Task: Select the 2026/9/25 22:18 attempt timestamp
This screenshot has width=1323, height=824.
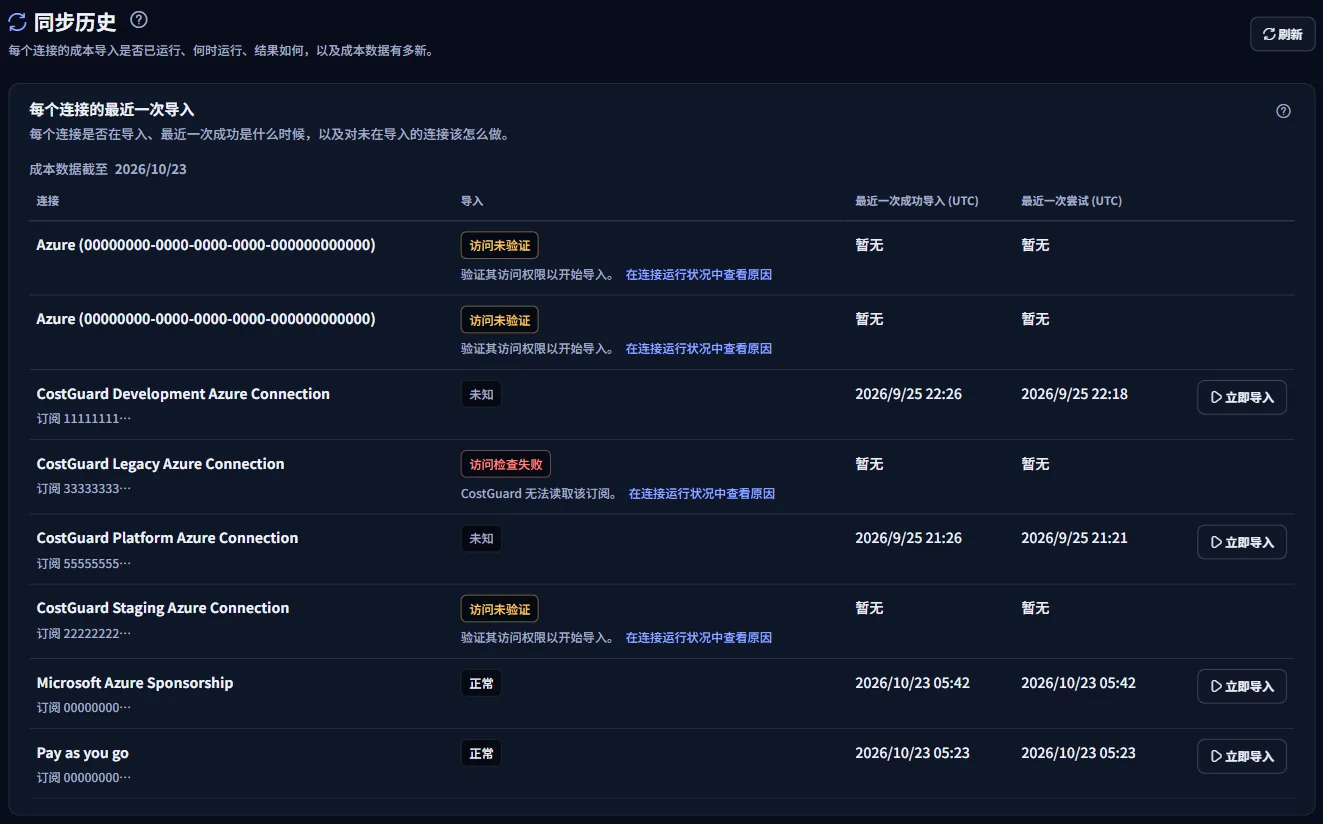Action: tap(1075, 394)
